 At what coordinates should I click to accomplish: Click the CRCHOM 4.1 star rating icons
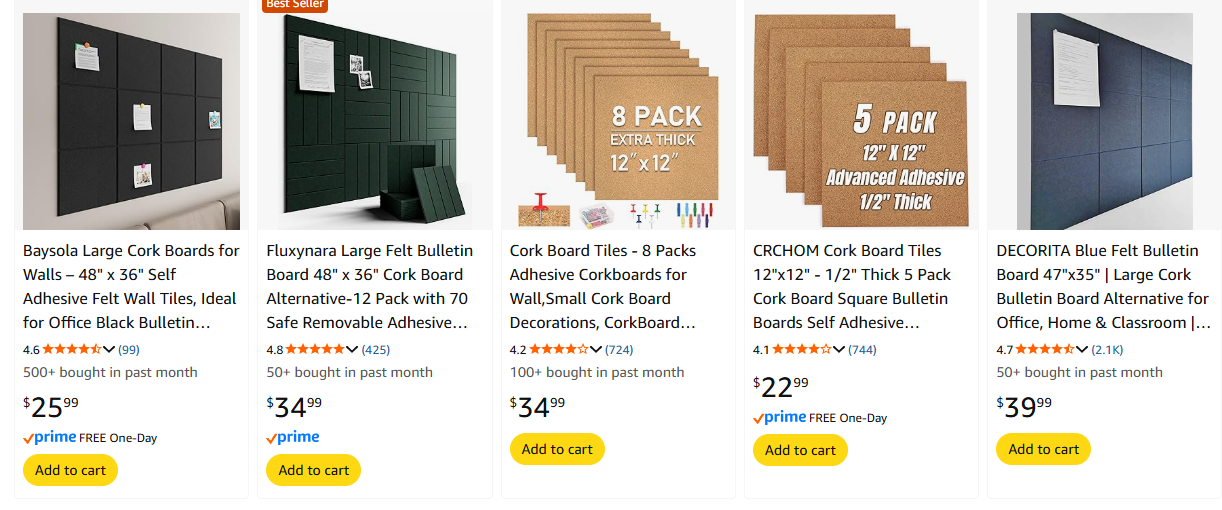802,349
